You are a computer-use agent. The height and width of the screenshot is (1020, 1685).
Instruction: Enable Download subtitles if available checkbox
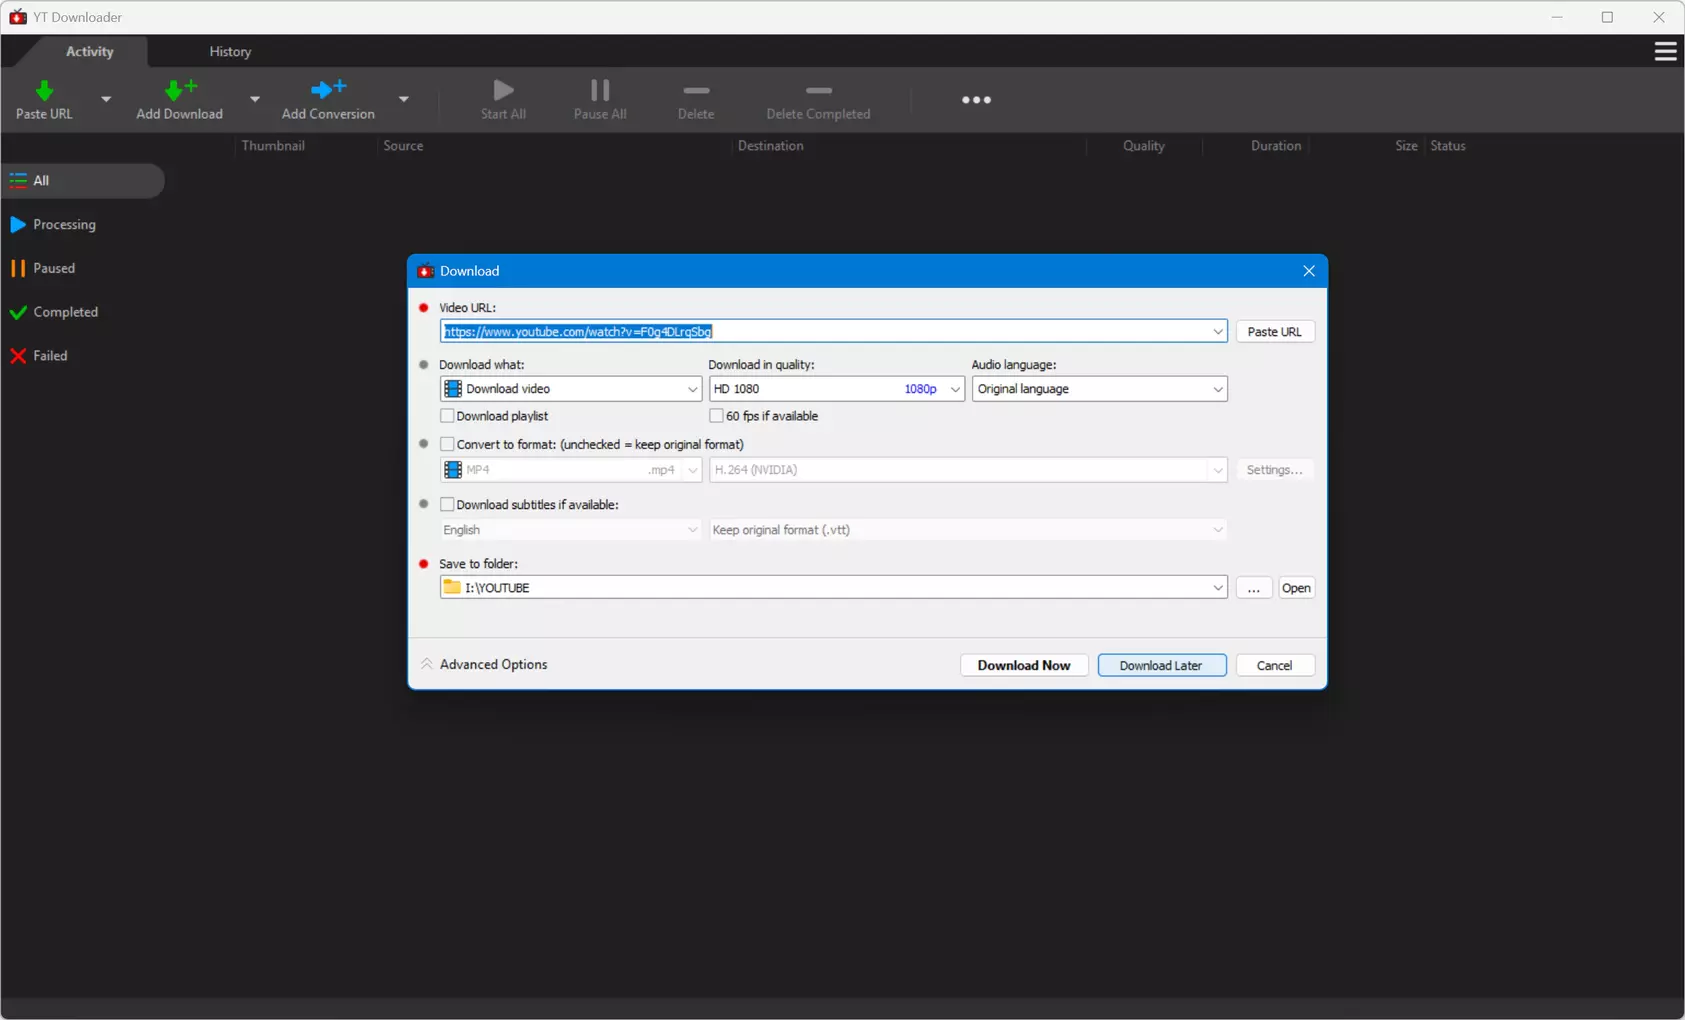tap(447, 505)
